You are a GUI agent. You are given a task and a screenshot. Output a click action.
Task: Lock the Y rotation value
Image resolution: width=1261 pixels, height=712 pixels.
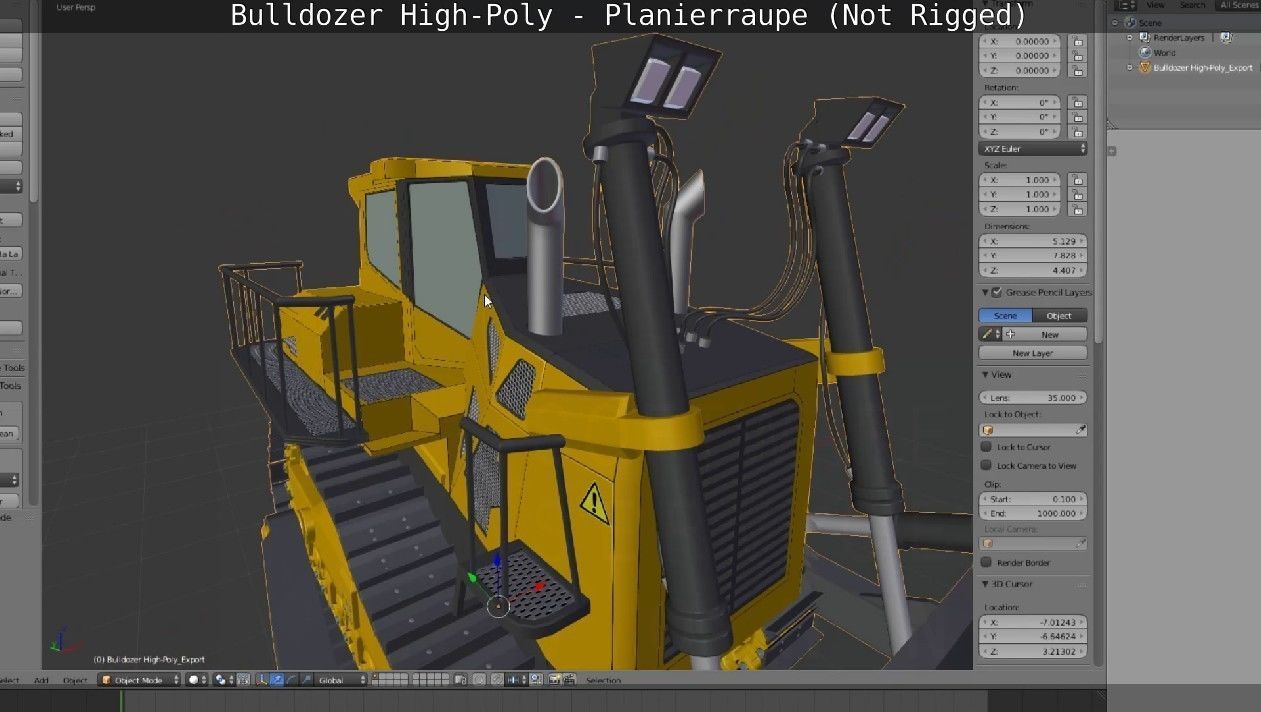point(1077,117)
